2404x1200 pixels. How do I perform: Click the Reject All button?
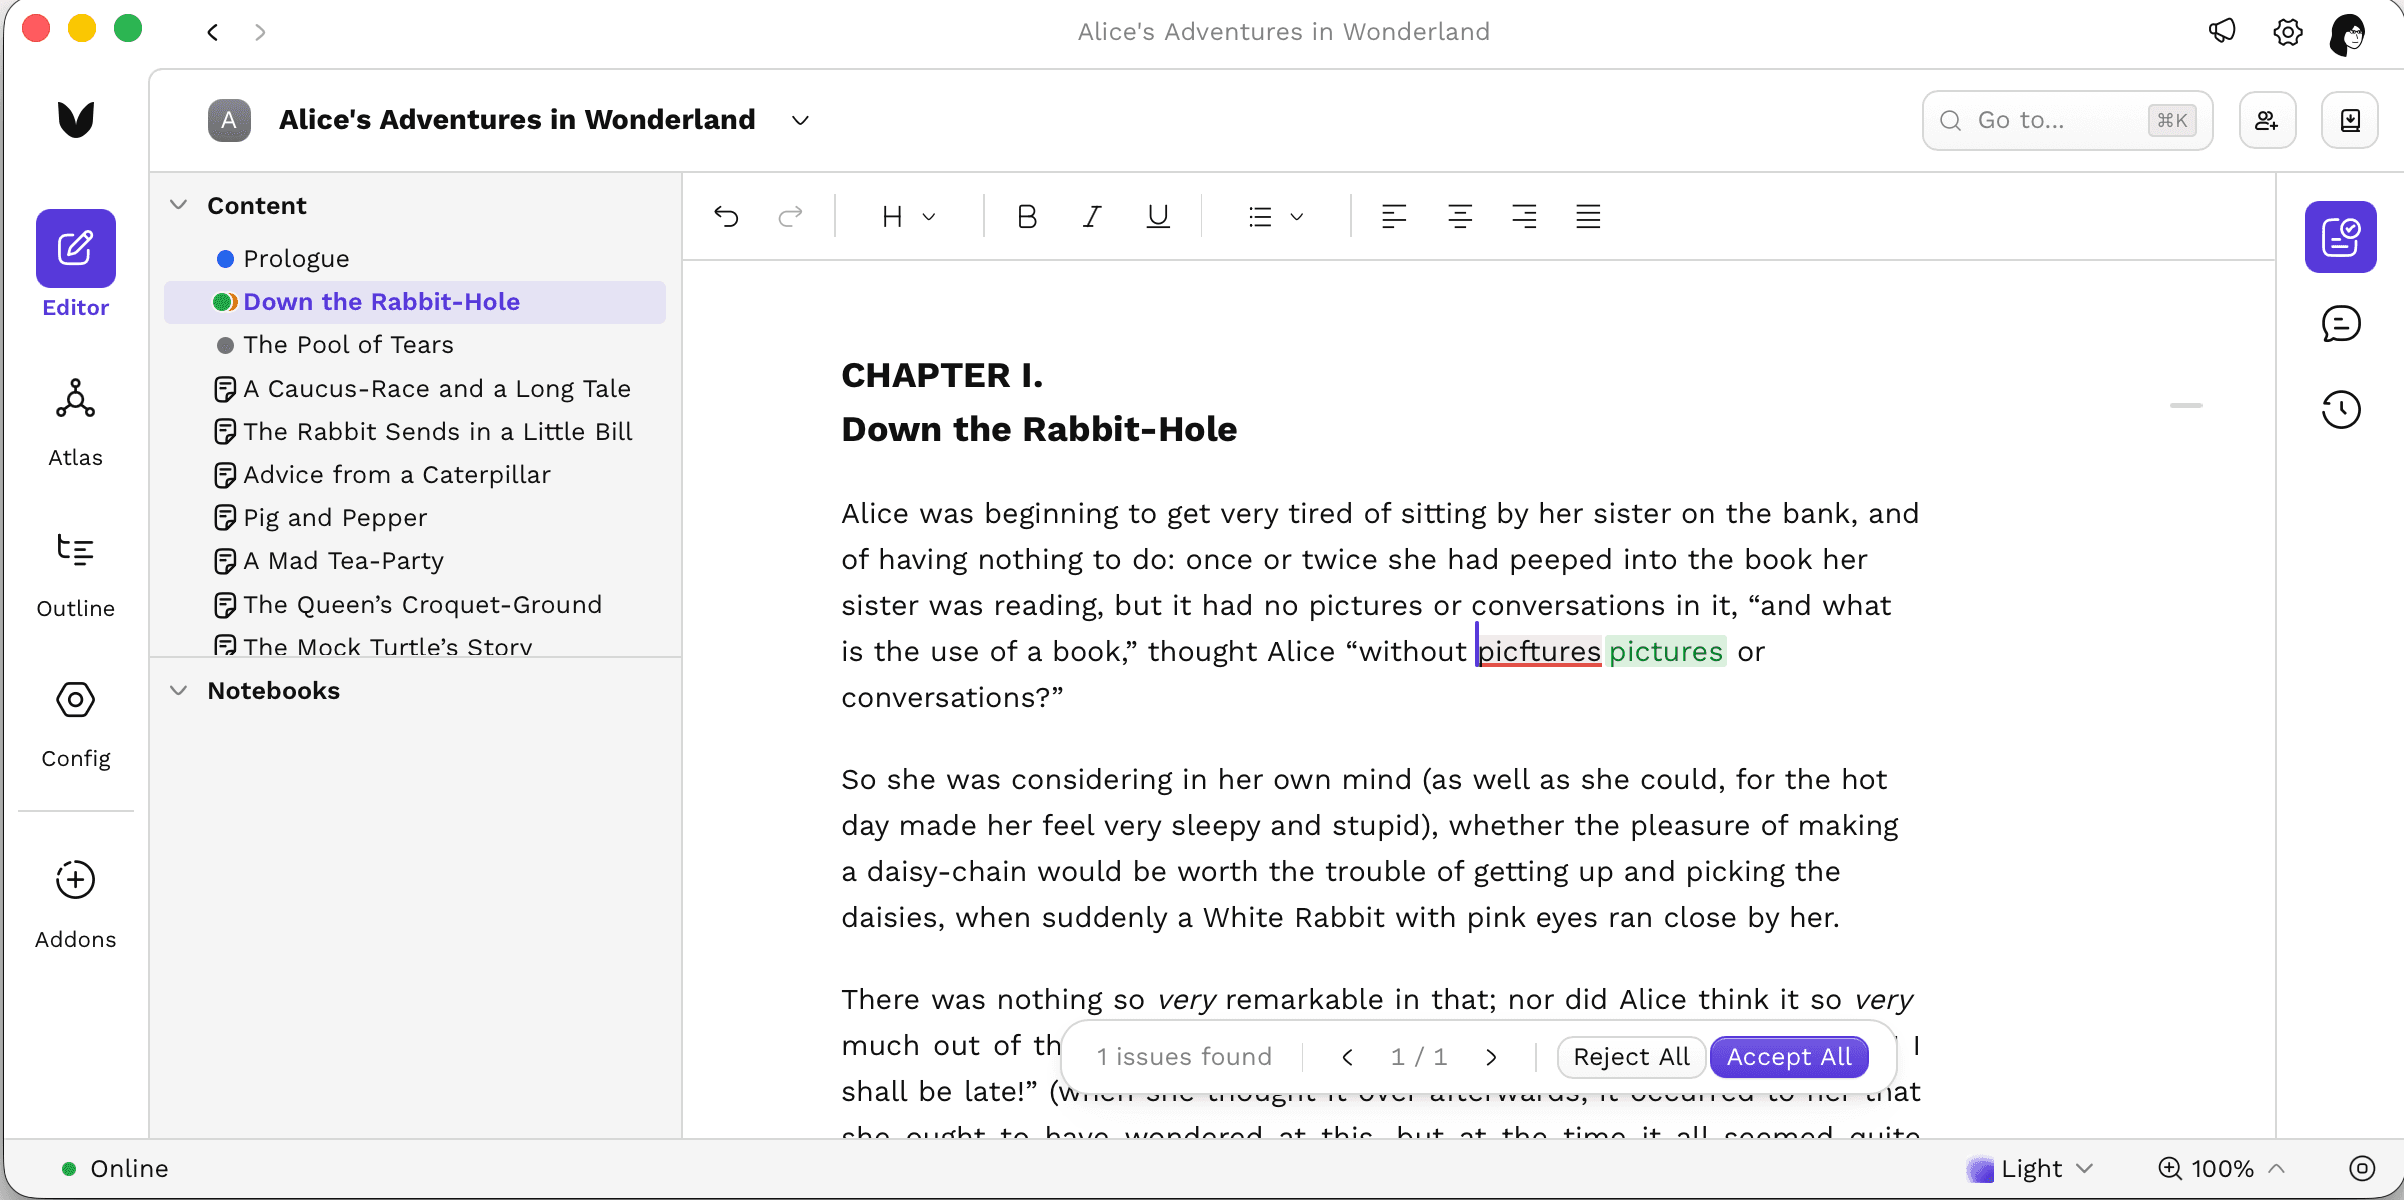point(1631,1057)
